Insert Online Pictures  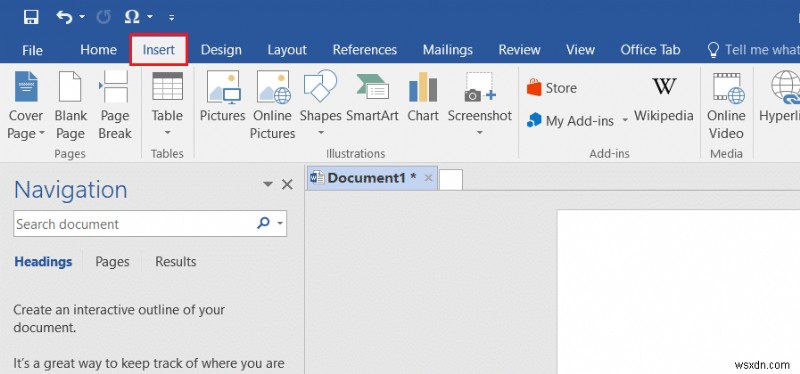[x=273, y=106]
